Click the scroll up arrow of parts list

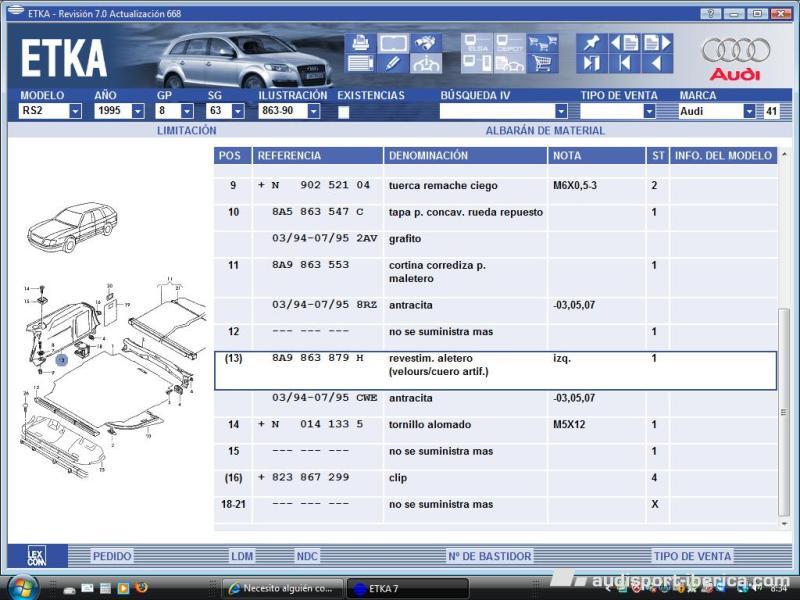click(x=784, y=154)
